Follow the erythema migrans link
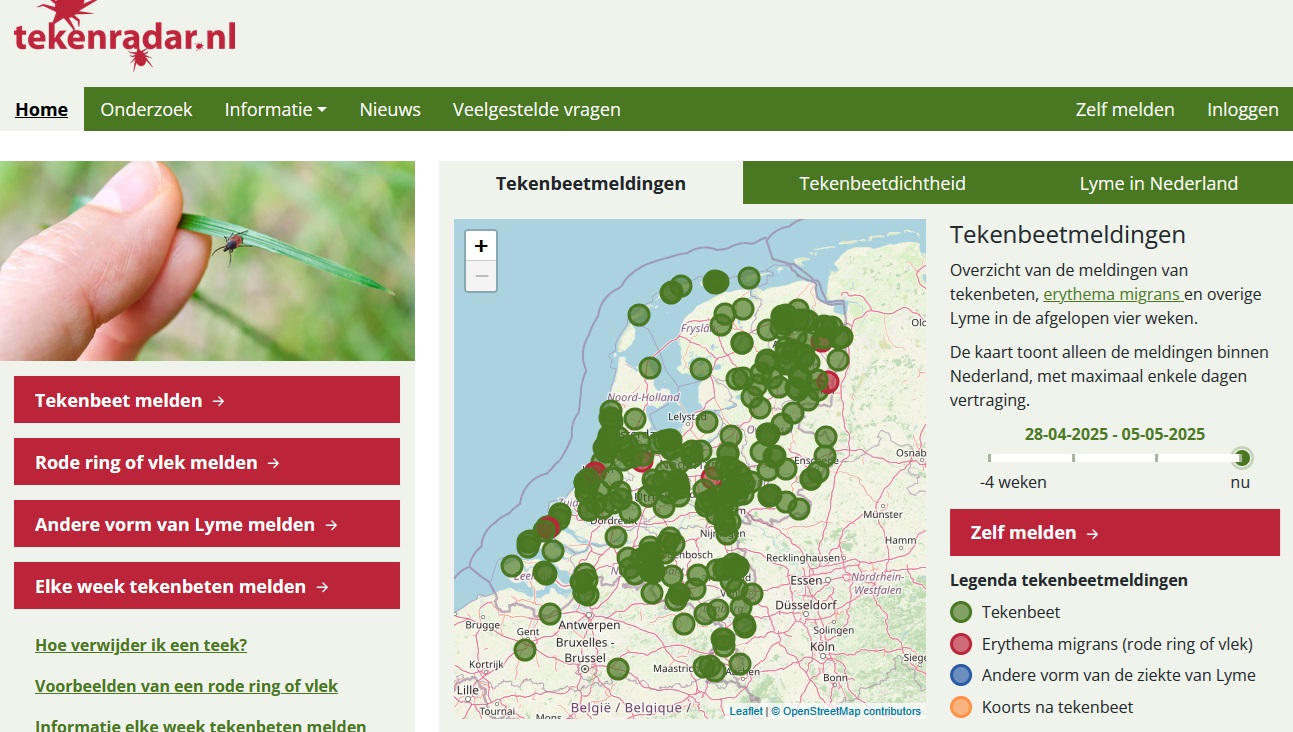 pyautogui.click(x=1112, y=295)
